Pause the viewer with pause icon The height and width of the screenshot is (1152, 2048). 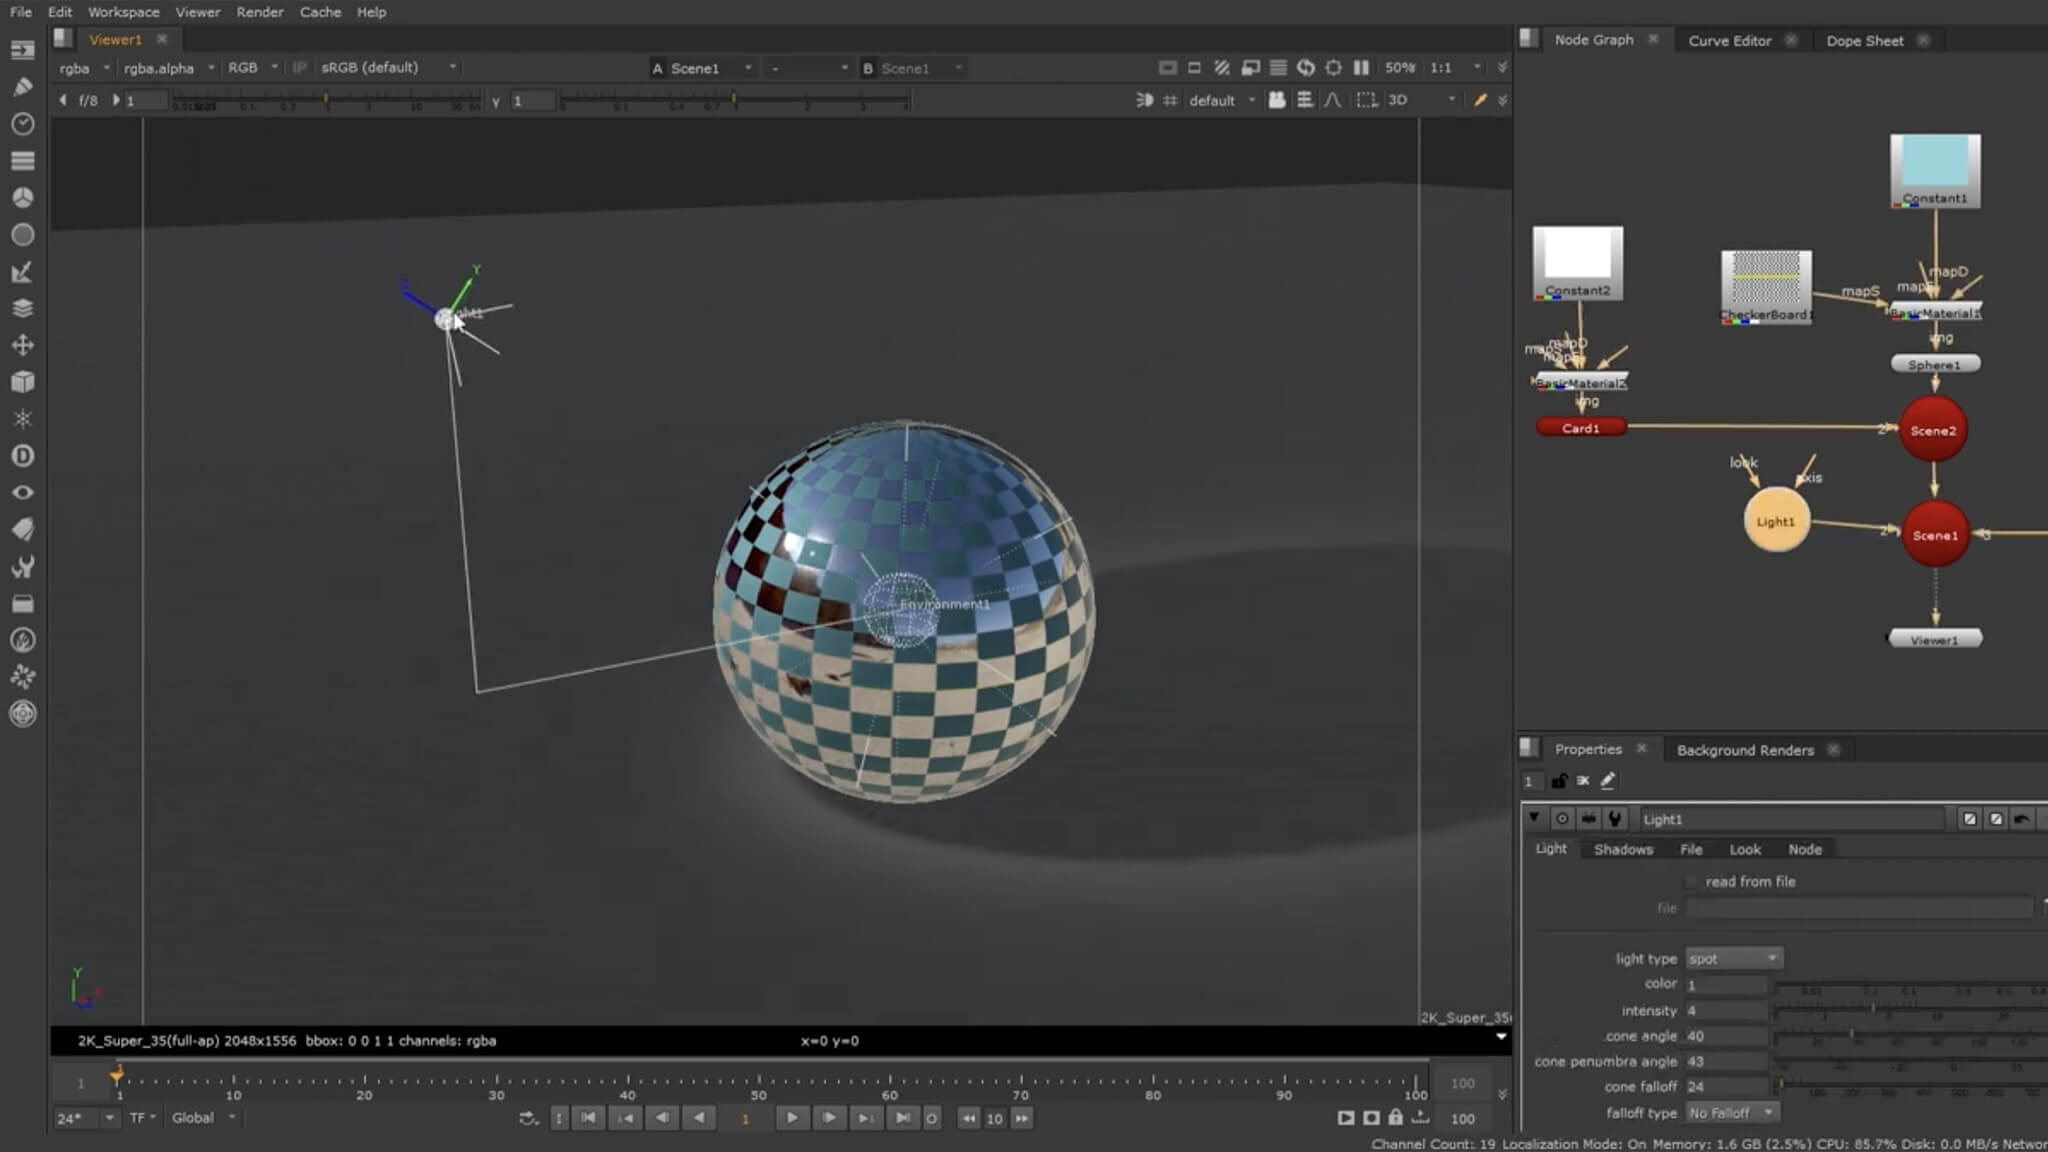(1361, 68)
